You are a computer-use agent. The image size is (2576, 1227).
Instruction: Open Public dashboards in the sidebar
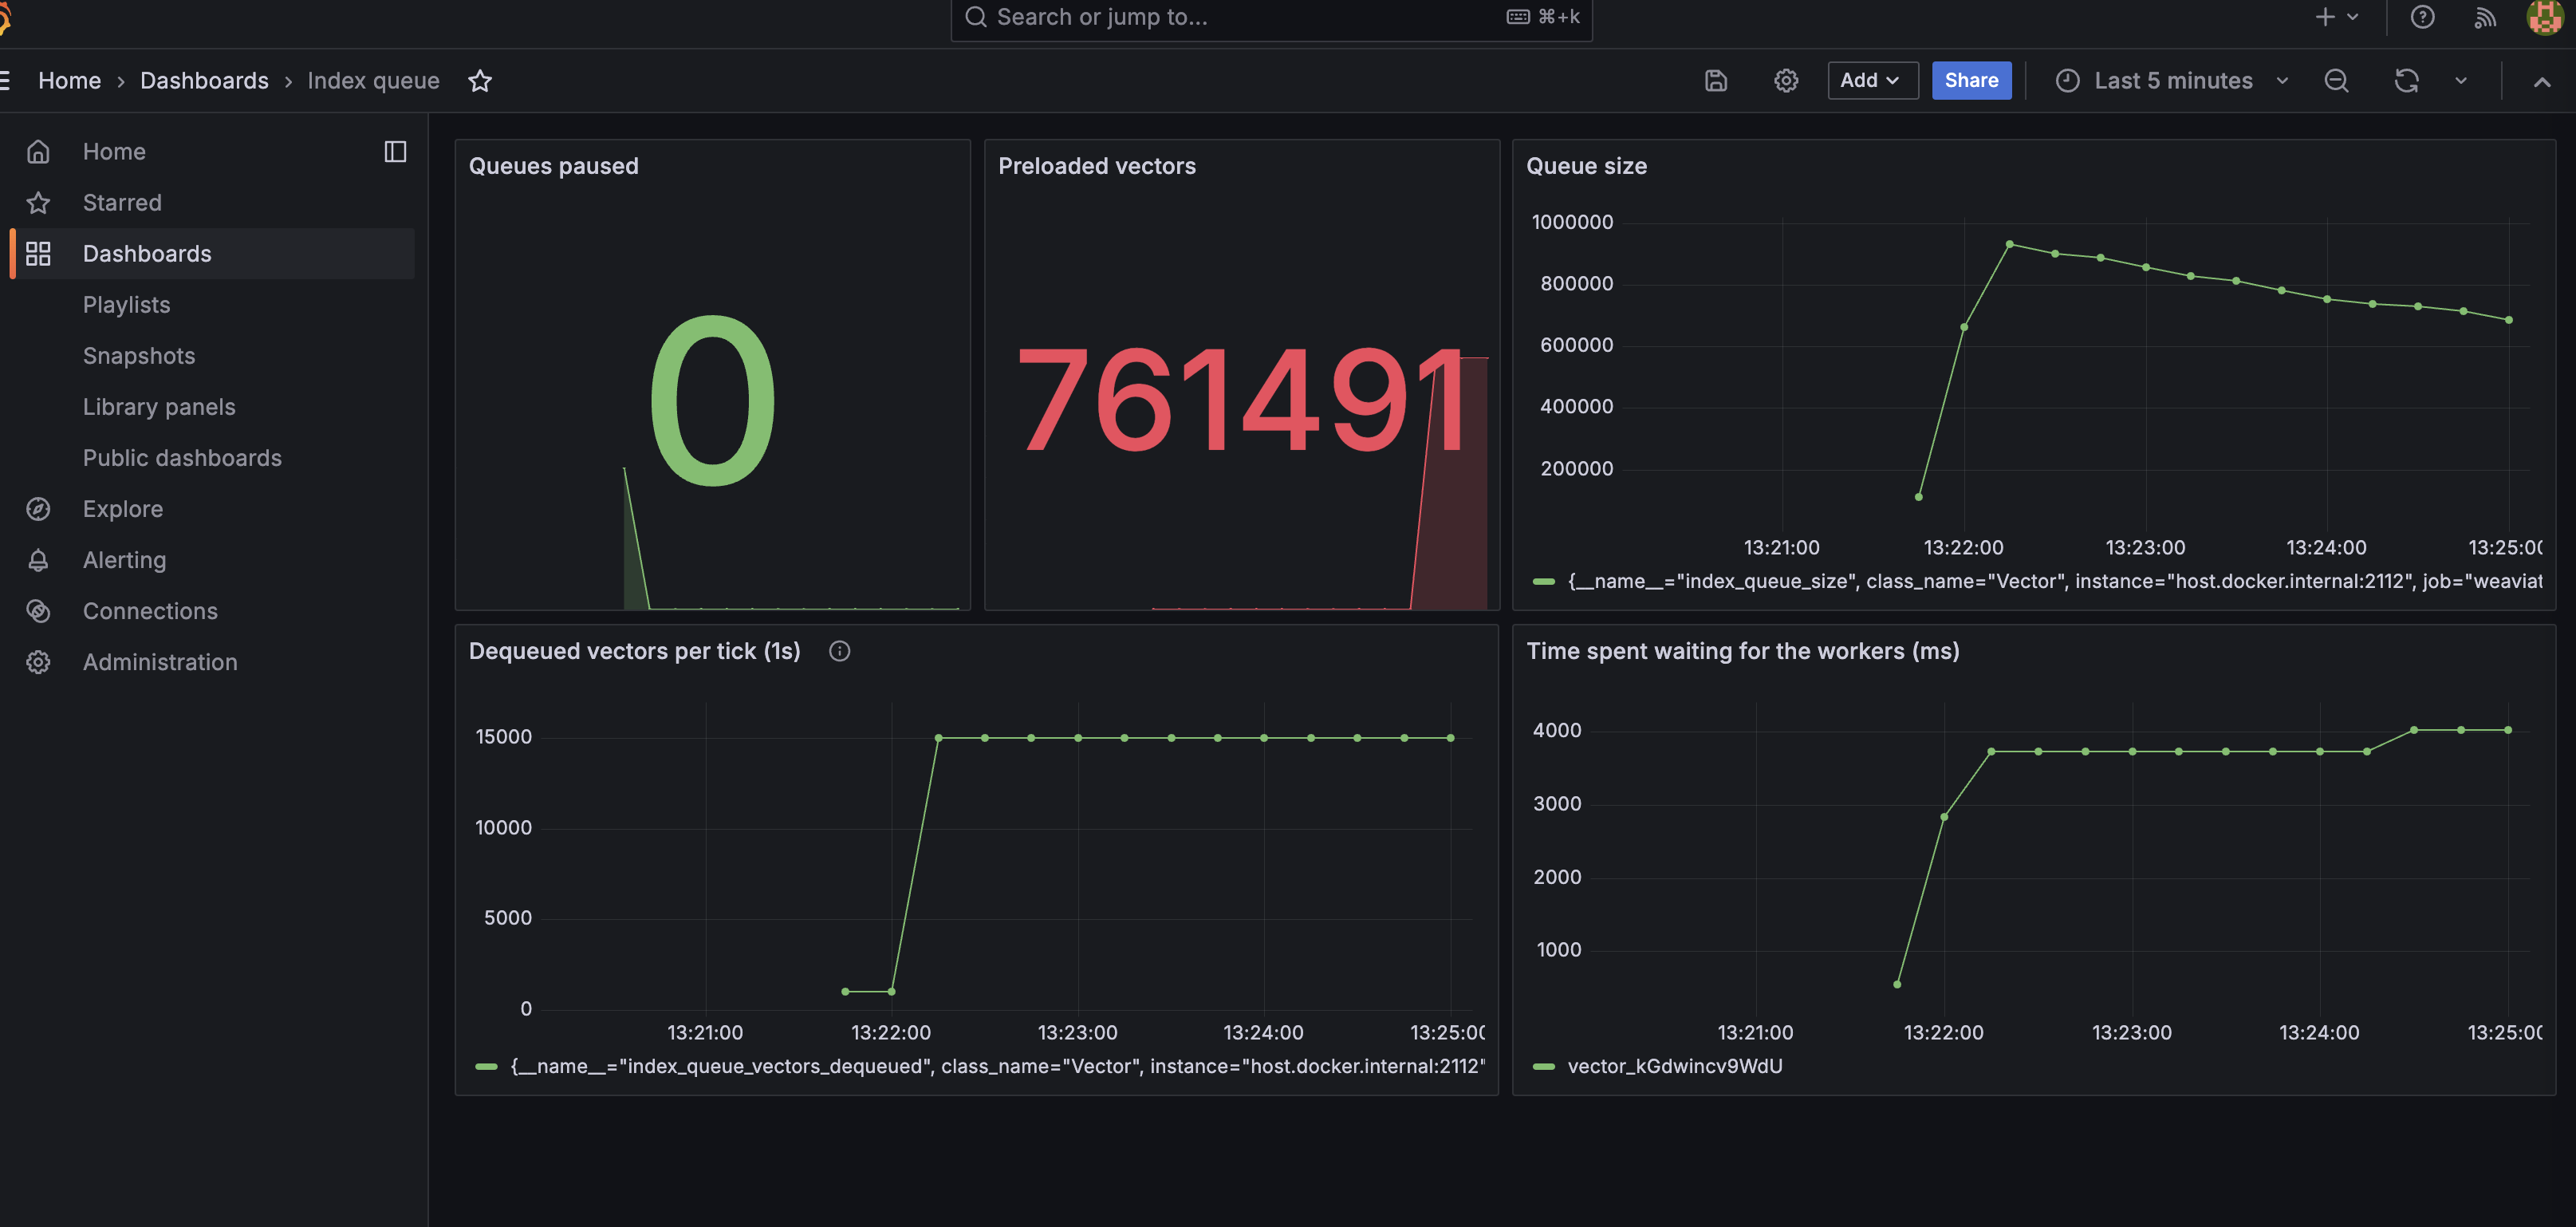182,457
